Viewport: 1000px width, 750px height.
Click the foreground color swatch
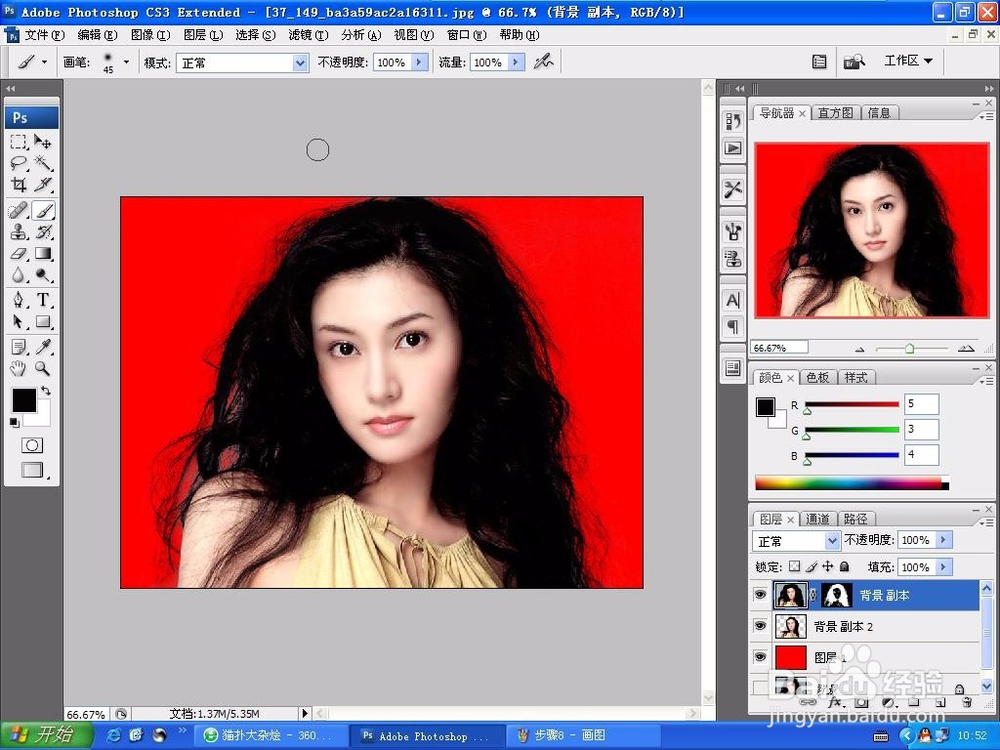23,400
